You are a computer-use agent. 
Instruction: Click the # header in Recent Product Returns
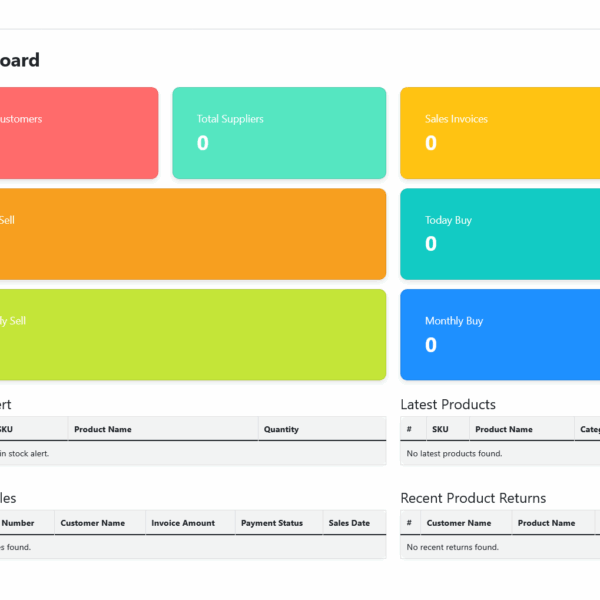(x=409, y=523)
